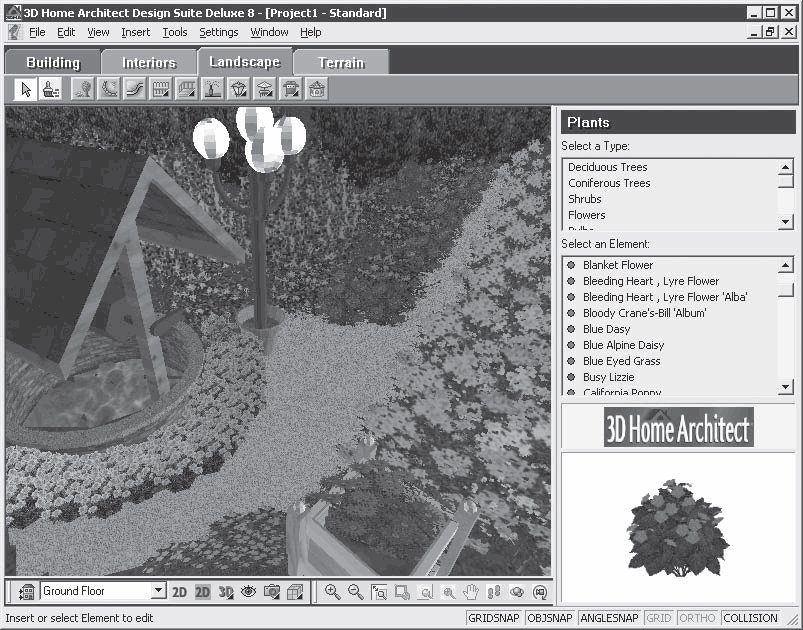
Task: Open the Tools menu
Action: click(175, 32)
